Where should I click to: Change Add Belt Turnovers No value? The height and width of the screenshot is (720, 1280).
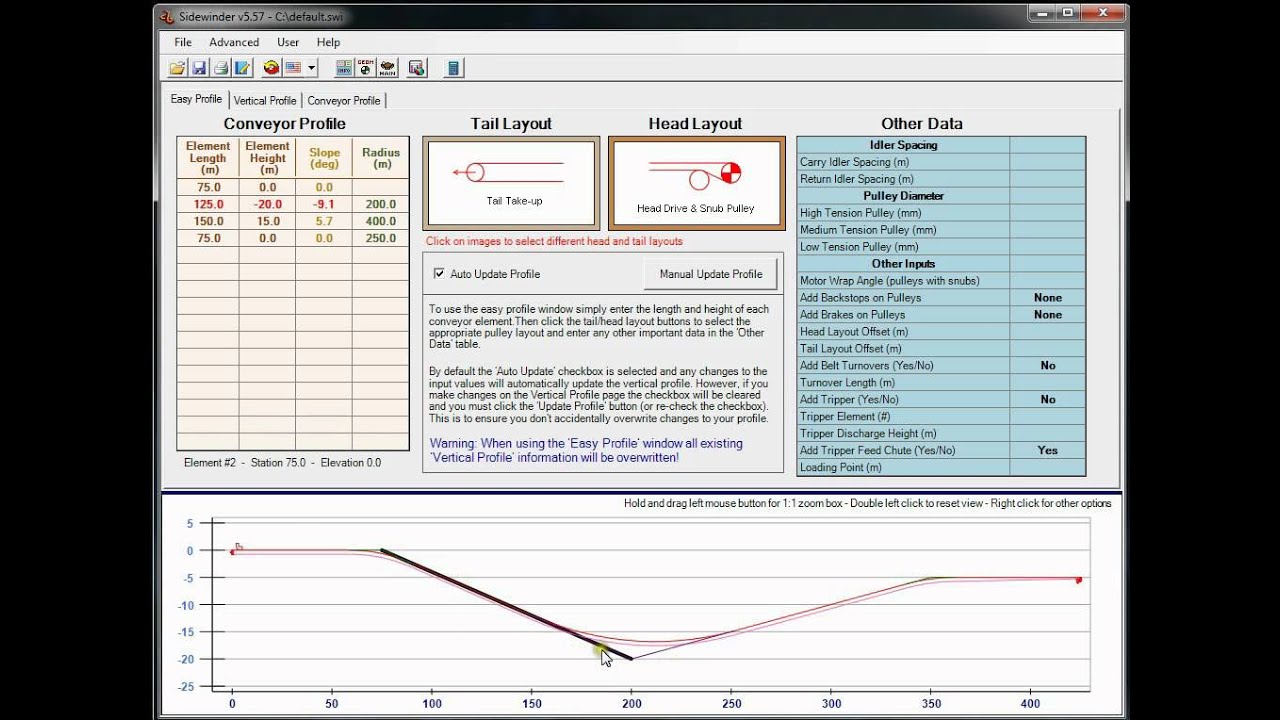pos(1047,366)
